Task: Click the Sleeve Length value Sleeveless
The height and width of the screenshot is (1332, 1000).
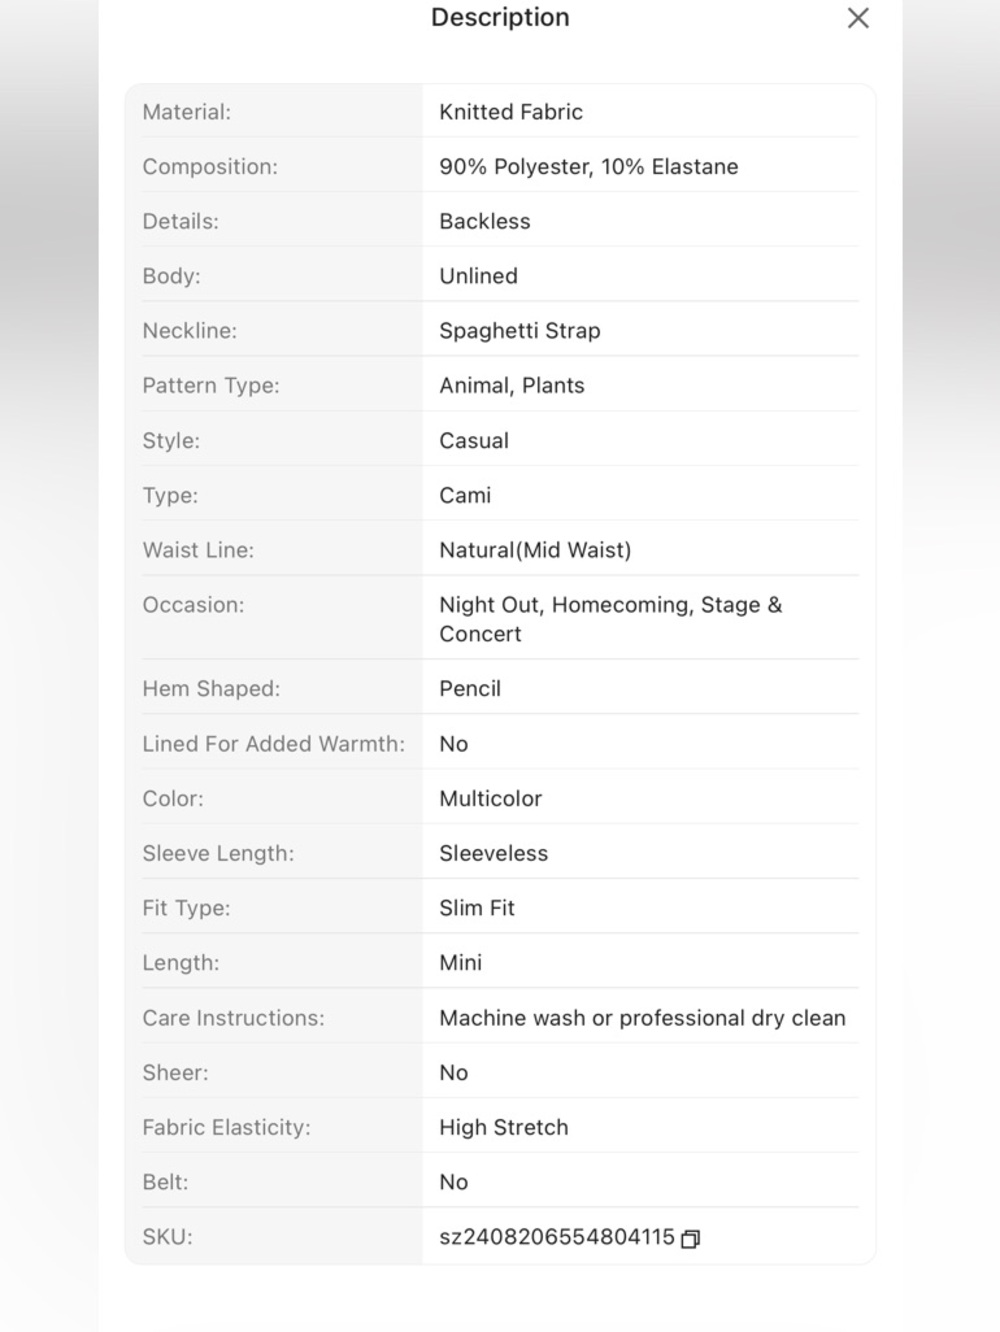Action: (494, 853)
